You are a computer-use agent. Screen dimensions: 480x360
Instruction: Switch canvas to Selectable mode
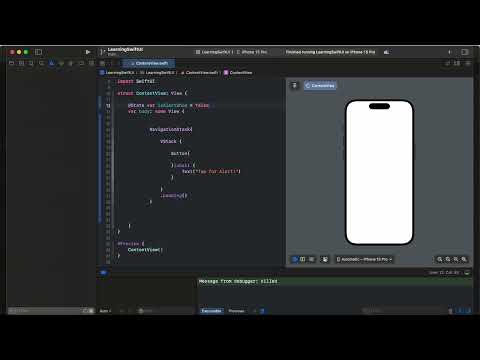coord(303,259)
